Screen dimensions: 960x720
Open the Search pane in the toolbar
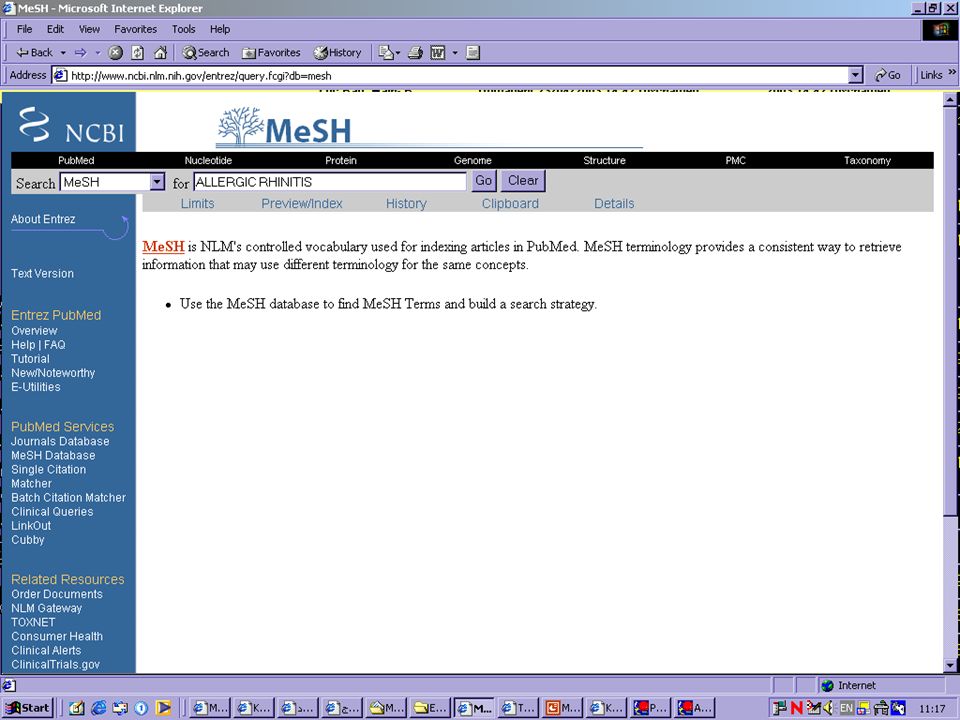[206, 53]
